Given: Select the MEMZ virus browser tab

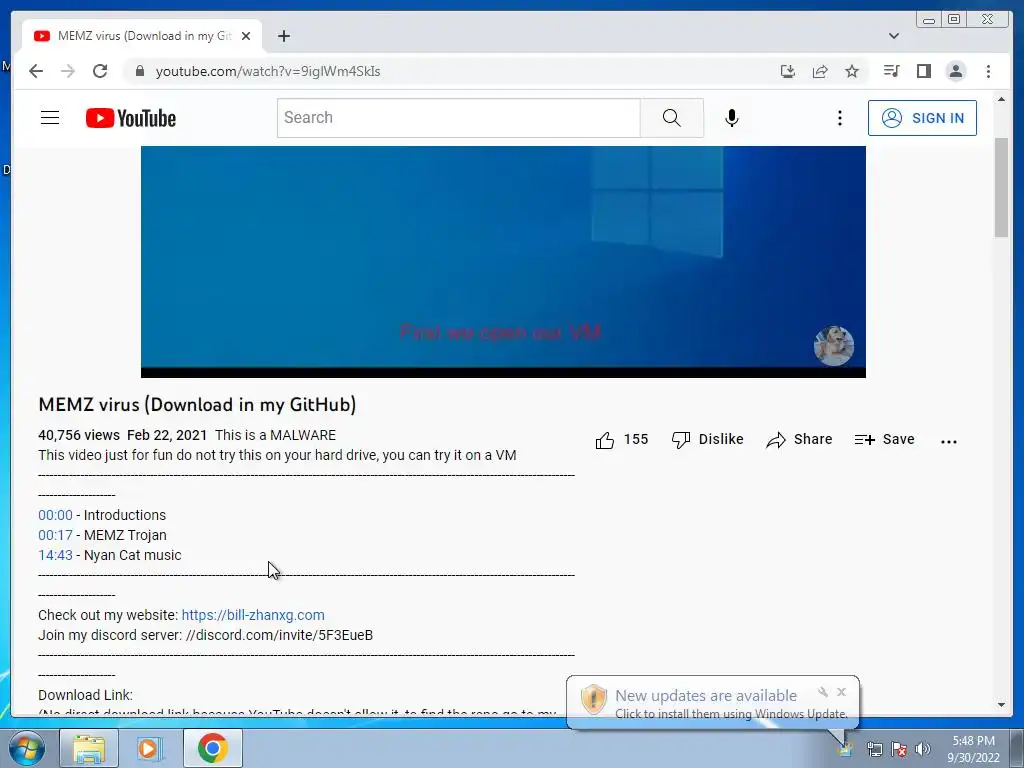Looking at the screenshot, I should point(142,37).
